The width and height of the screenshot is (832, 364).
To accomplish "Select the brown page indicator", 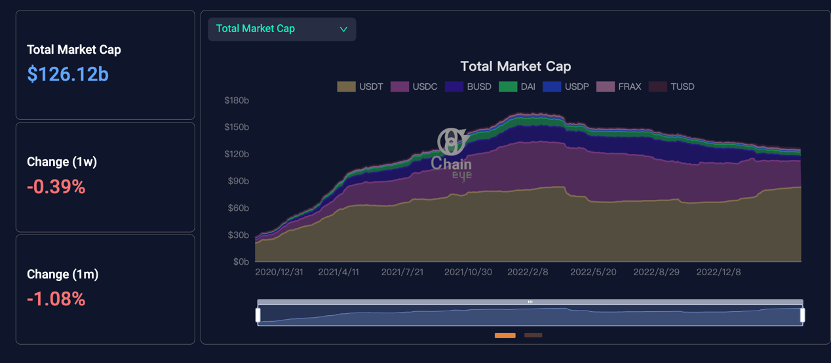I will [533, 335].
